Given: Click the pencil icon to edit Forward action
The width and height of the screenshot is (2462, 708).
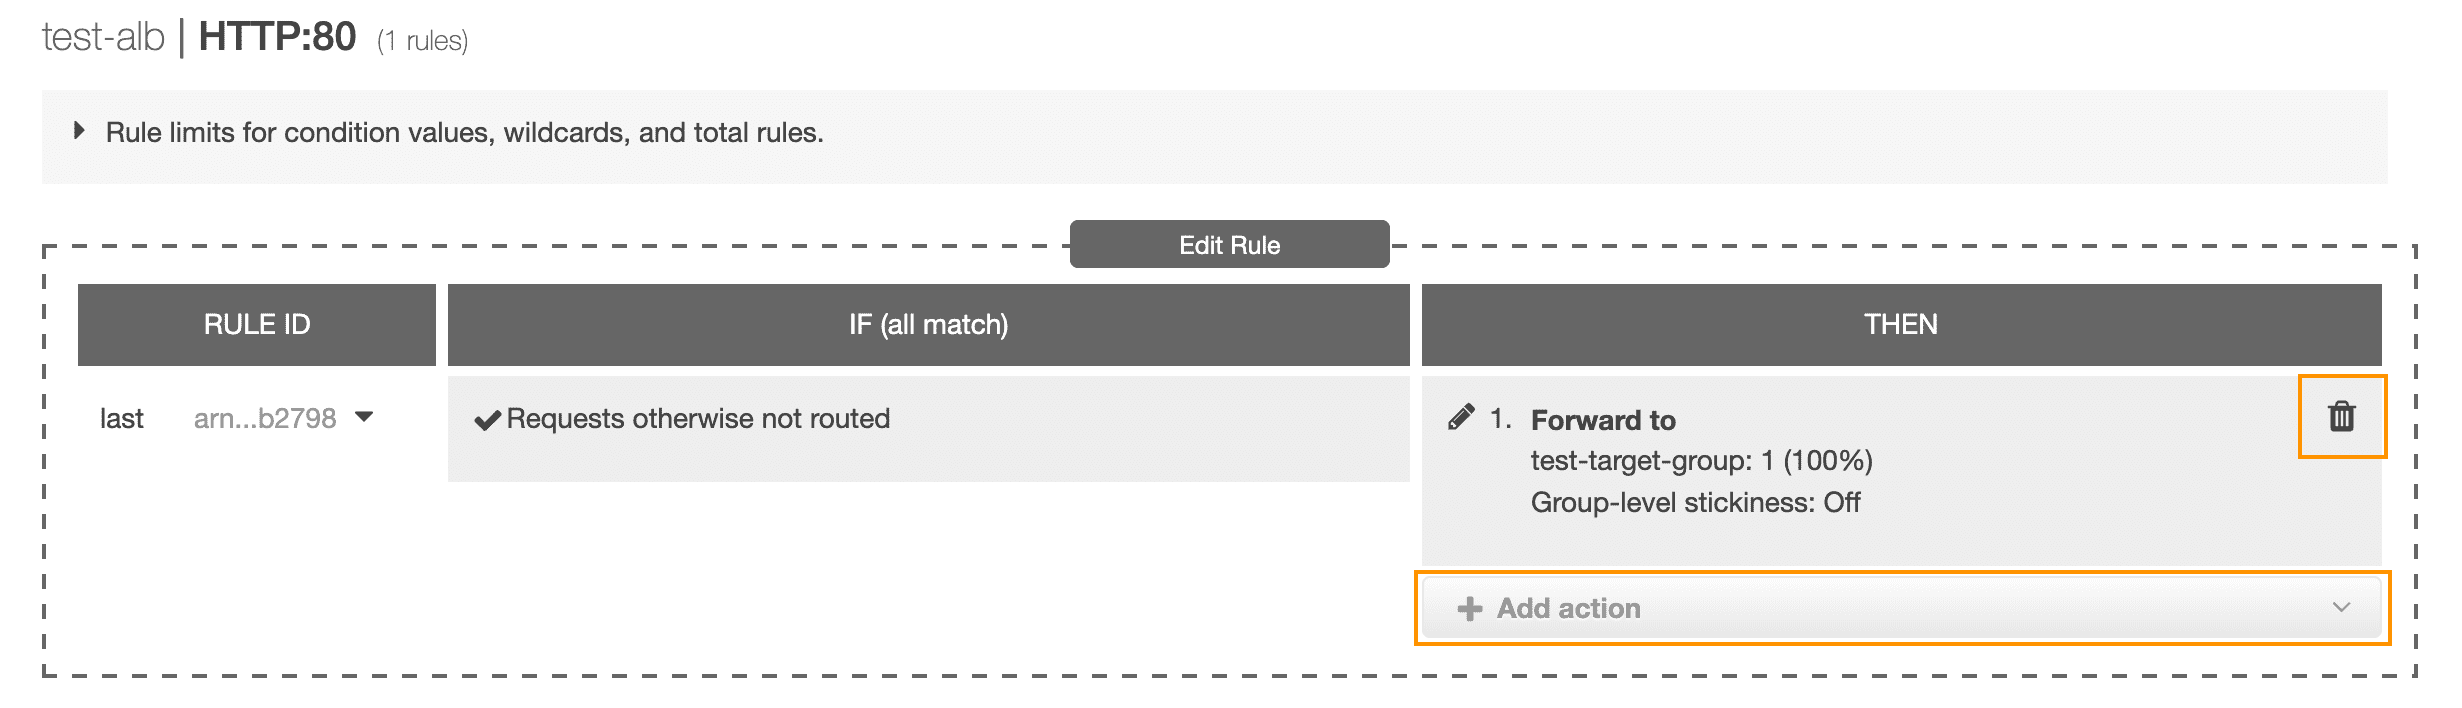Looking at the screenshot, I should click(1461, 417).
